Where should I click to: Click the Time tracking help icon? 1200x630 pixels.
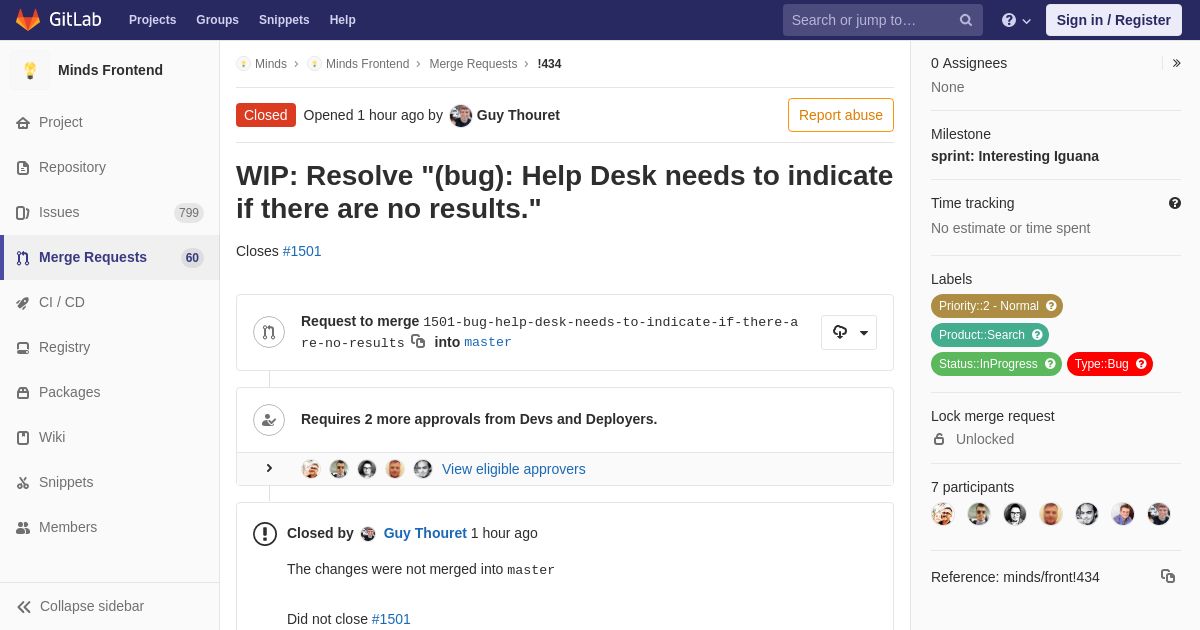[1175, 203]
